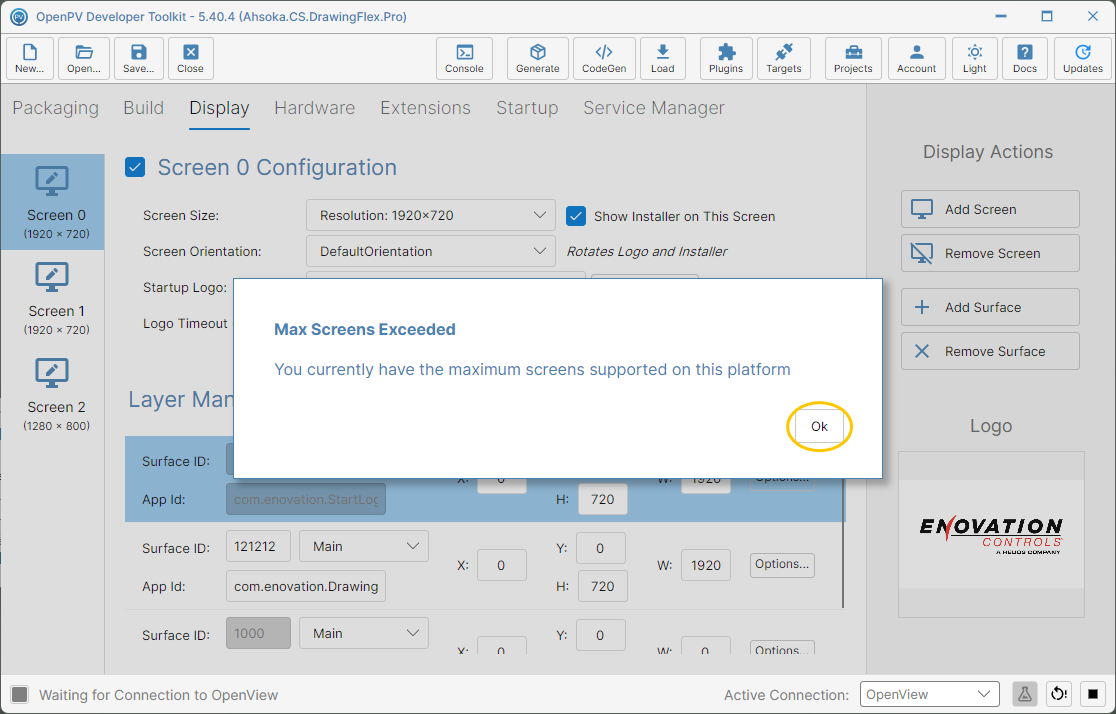Switch to the Packaging tab
1116x714 pixels.
point(56,108)
